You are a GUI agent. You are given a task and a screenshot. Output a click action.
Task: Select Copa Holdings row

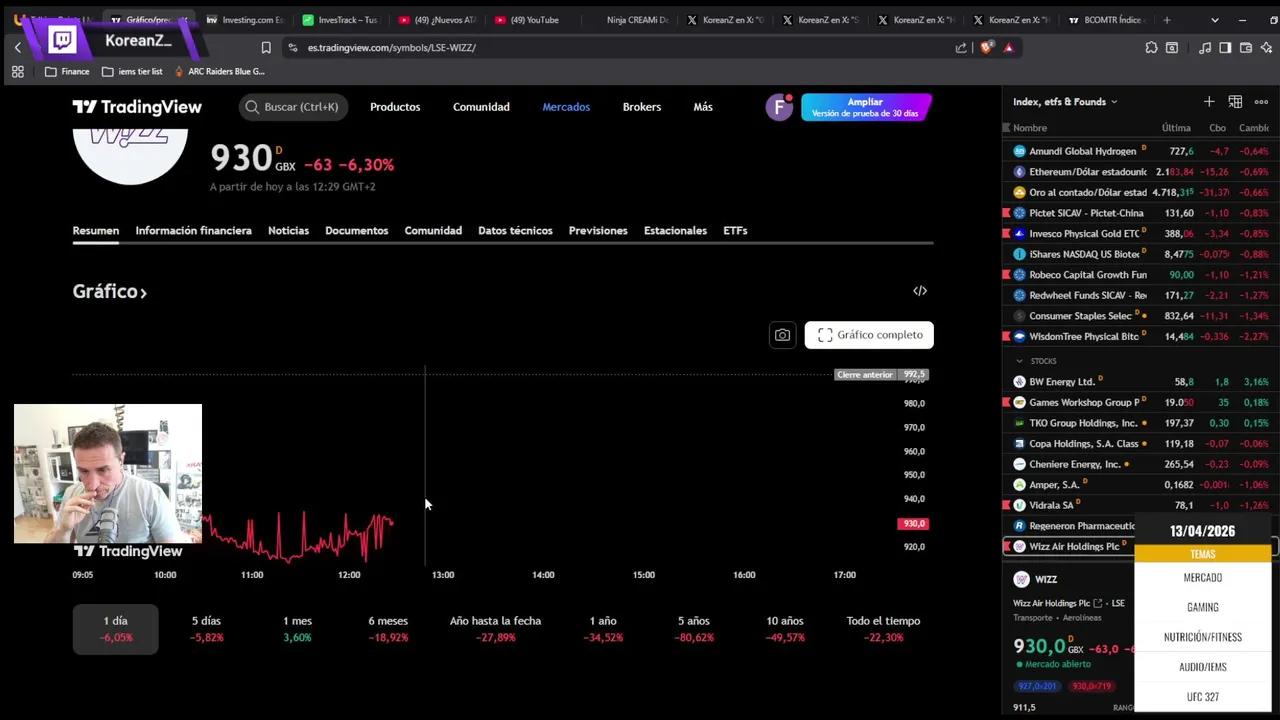pos(1140,444)
